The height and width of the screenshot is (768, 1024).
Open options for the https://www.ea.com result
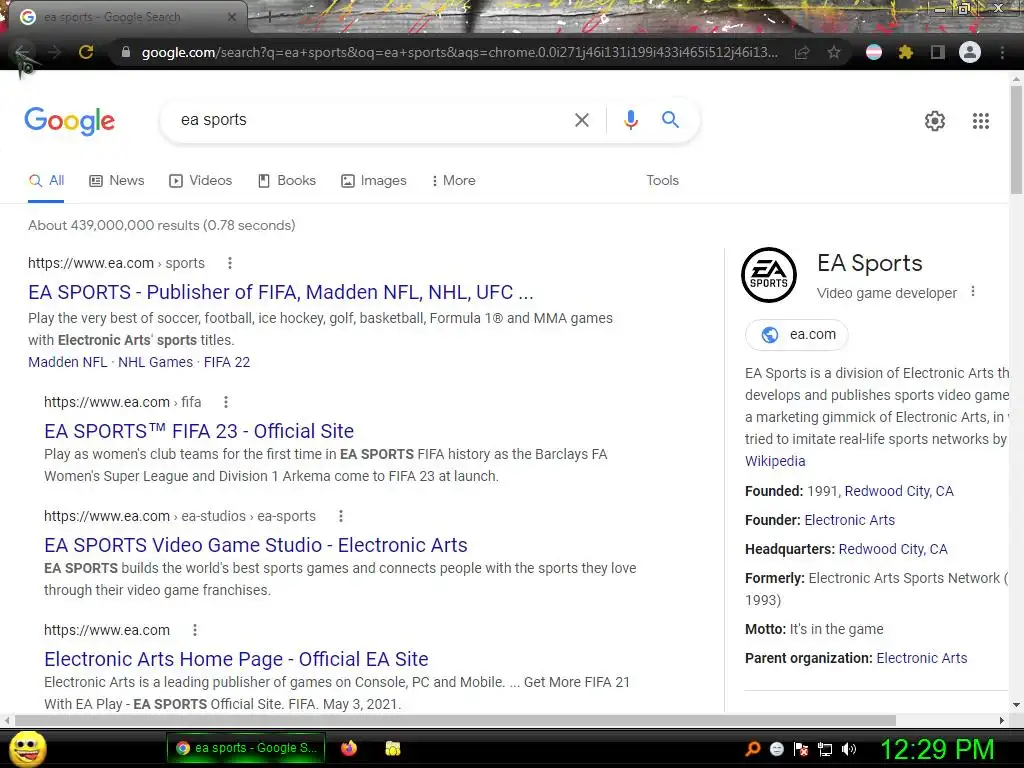point(195,630)
